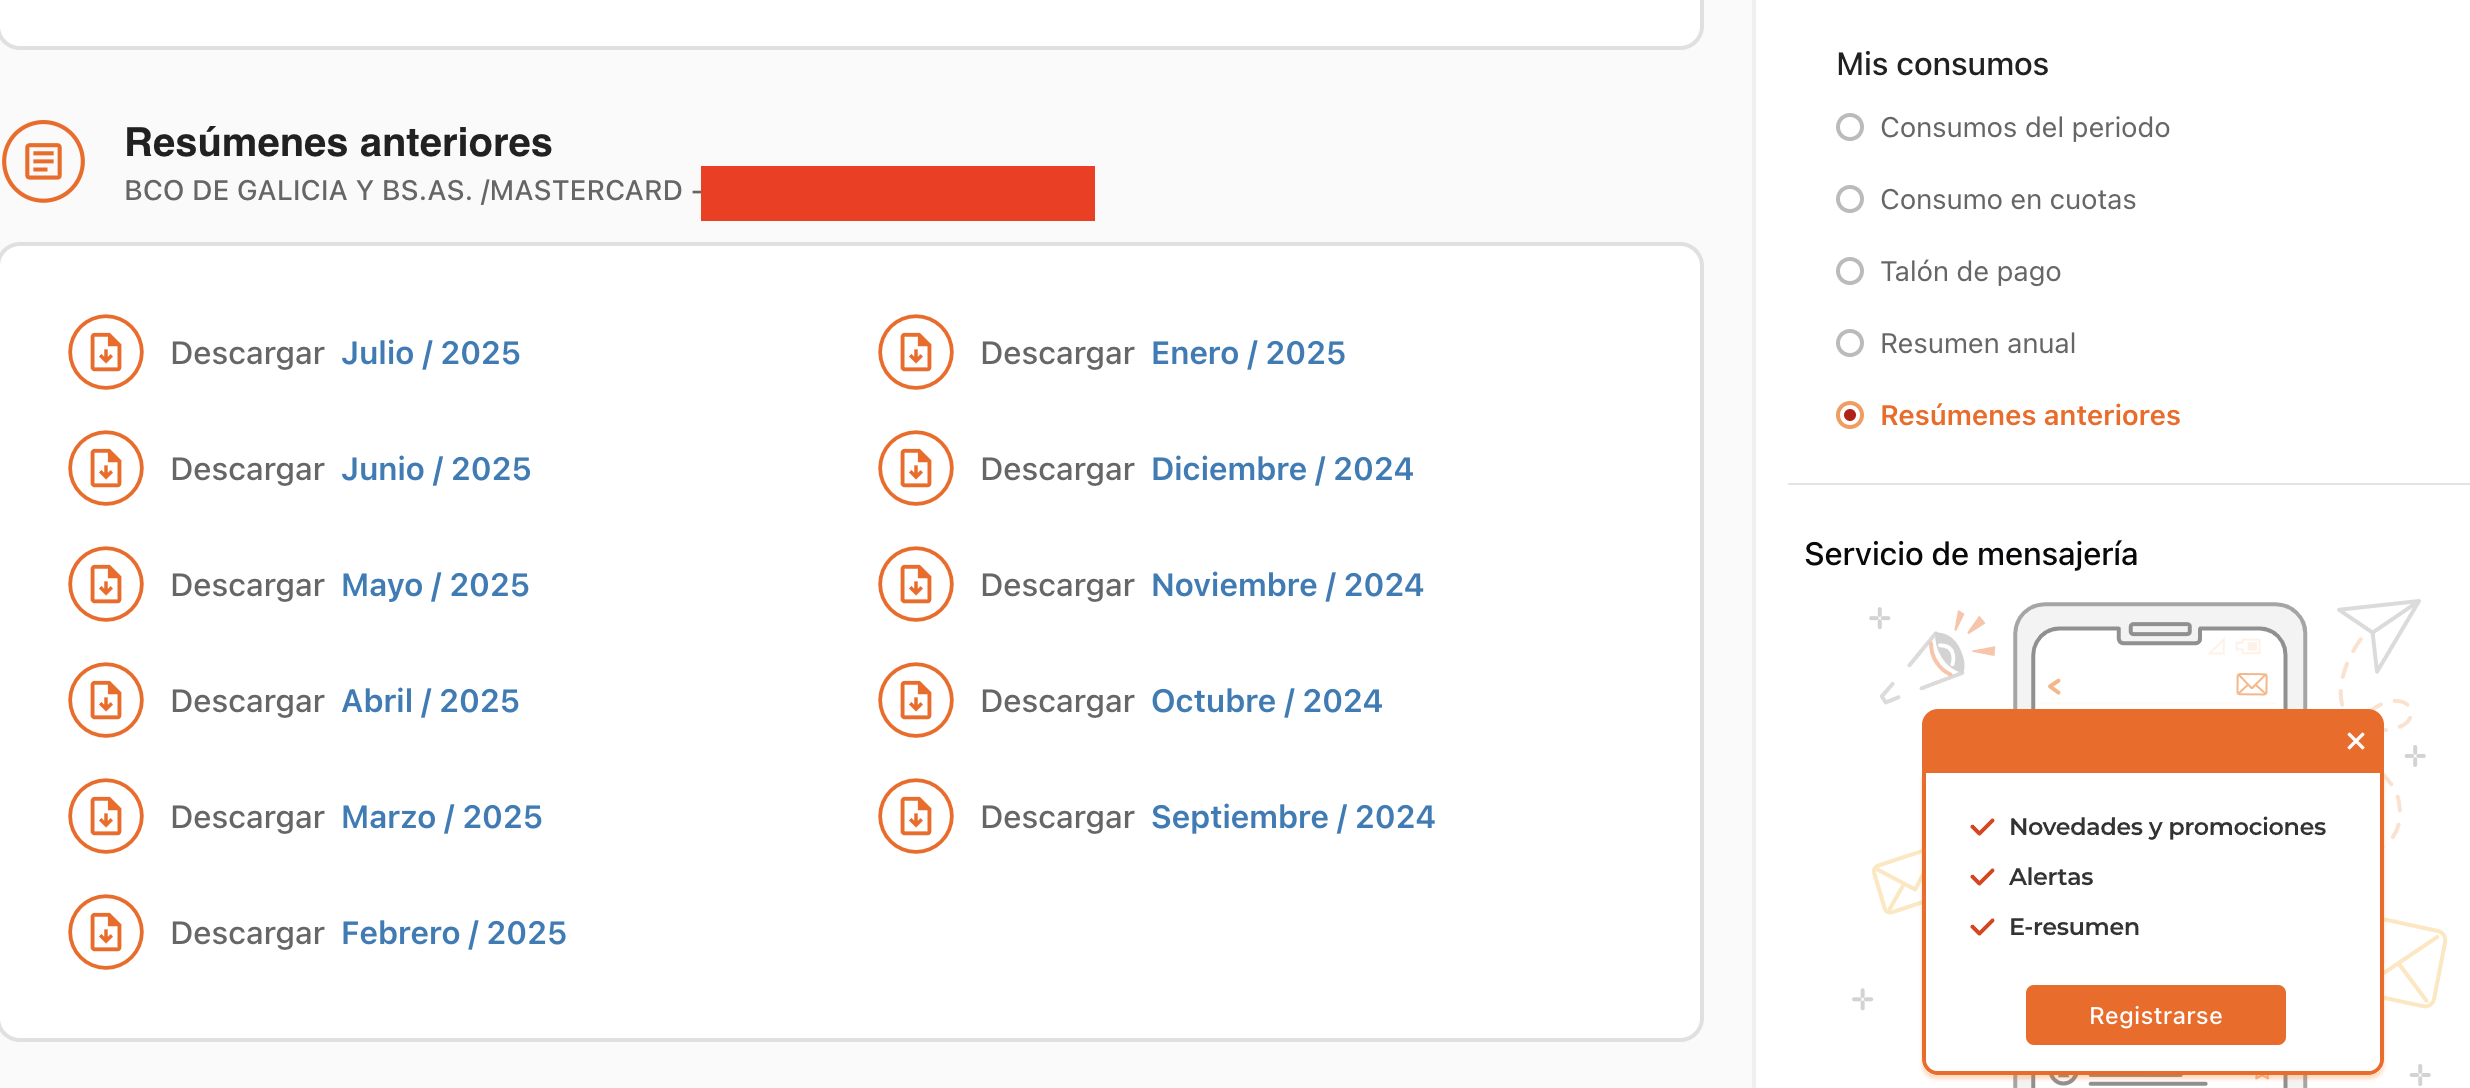Download the Noviembre / 2024 statement link
Viewport: 2470px width, 1088px height.
[x=1288, y=585]
